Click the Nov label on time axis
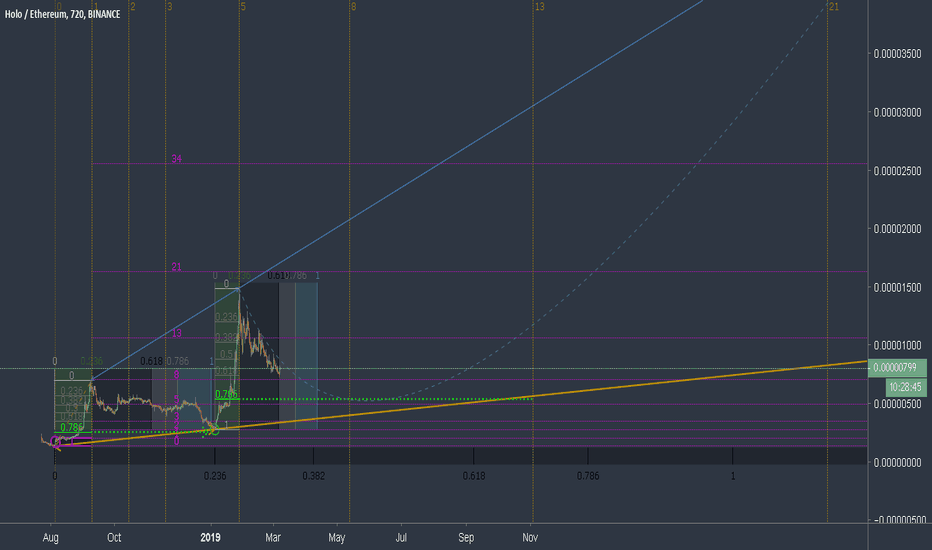The width and height of the screenshot is (932, 550). point(530,538)
